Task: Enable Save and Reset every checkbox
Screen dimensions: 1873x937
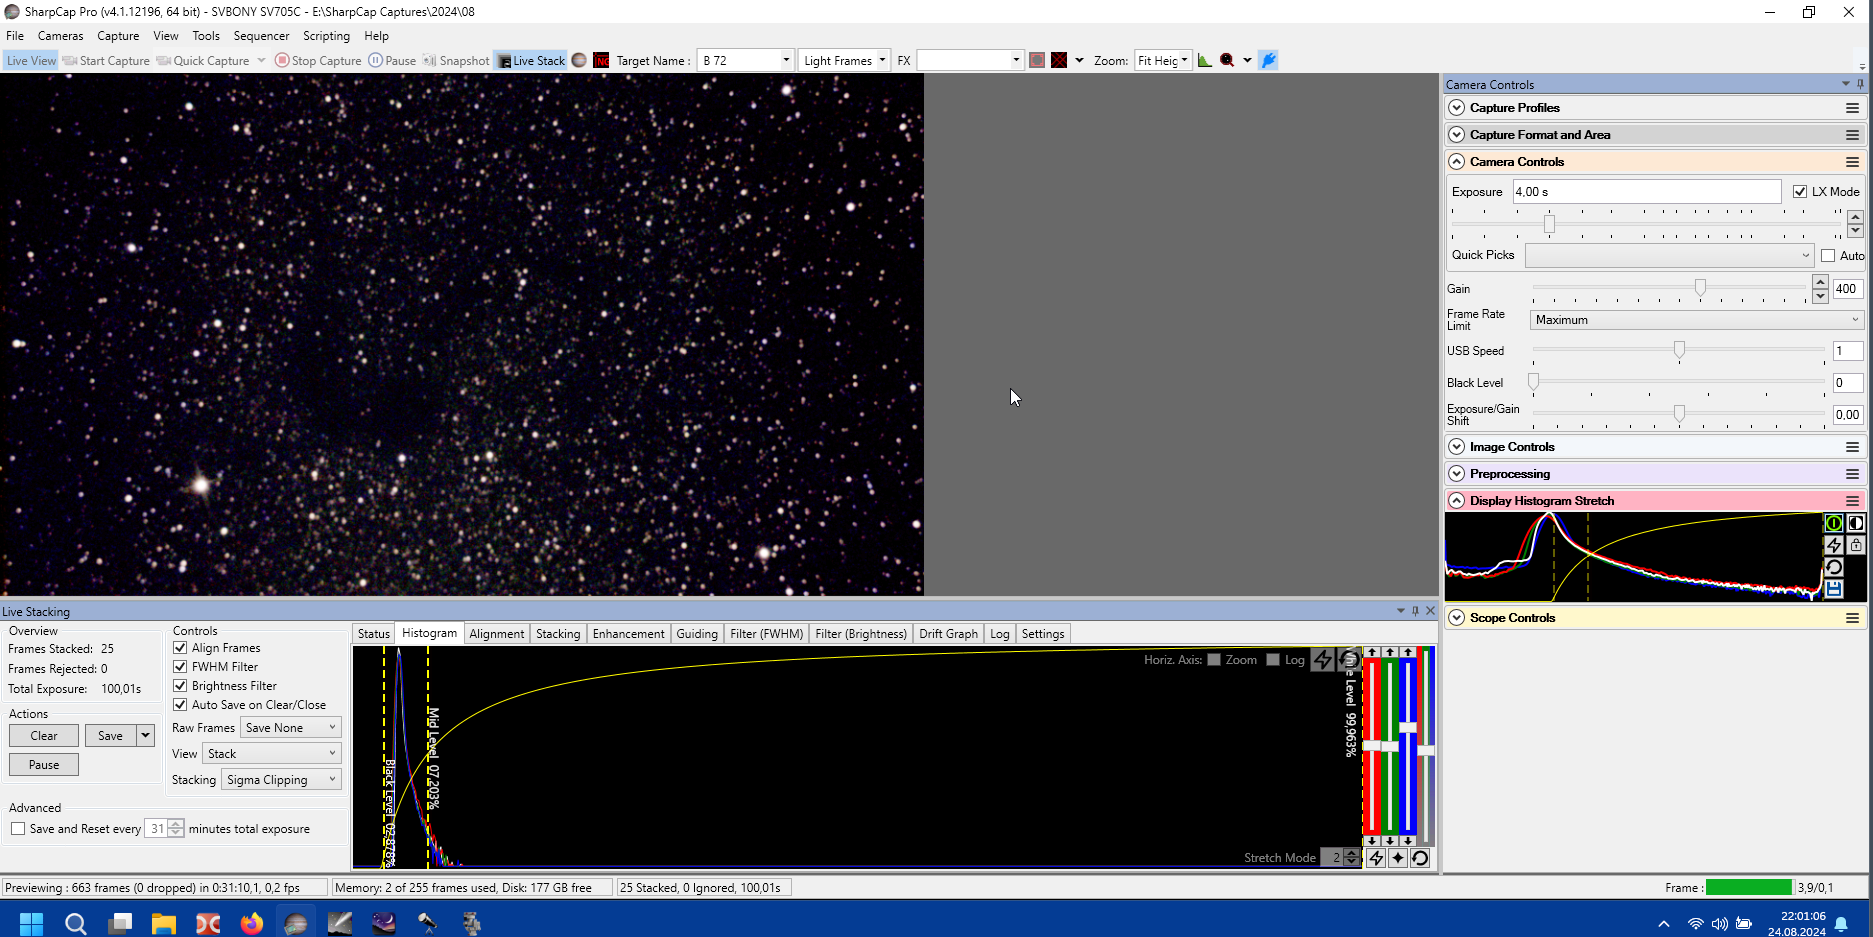Action: pyautogui.click(x=18, y=829)
